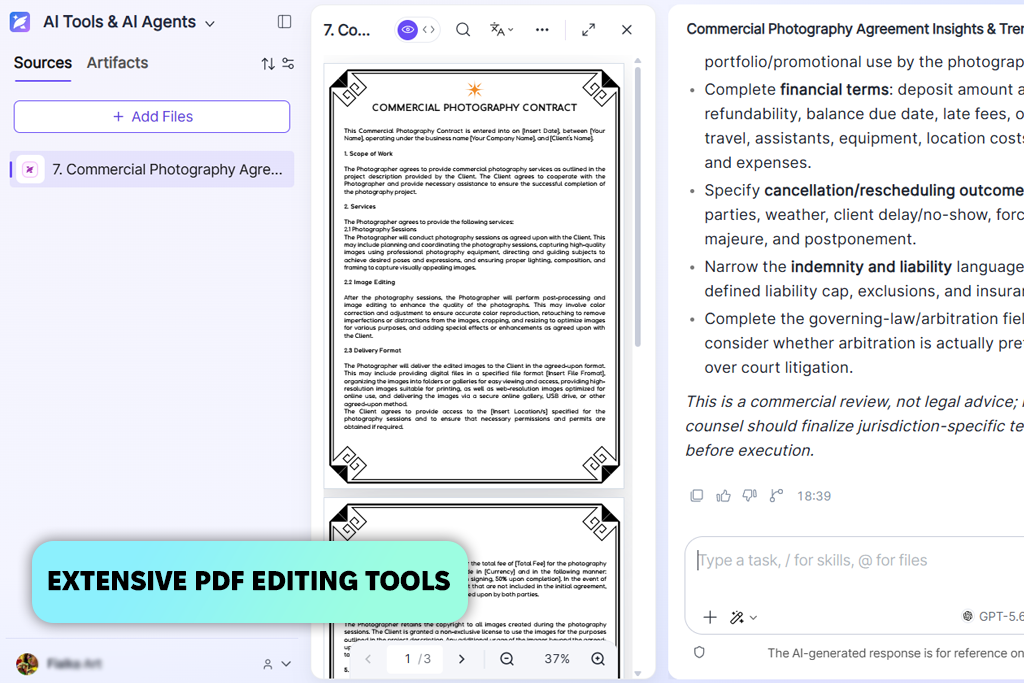The image size is (1024, 683).
Task: Like the AI response with thumbs up
Action: [x=723, y=496]
